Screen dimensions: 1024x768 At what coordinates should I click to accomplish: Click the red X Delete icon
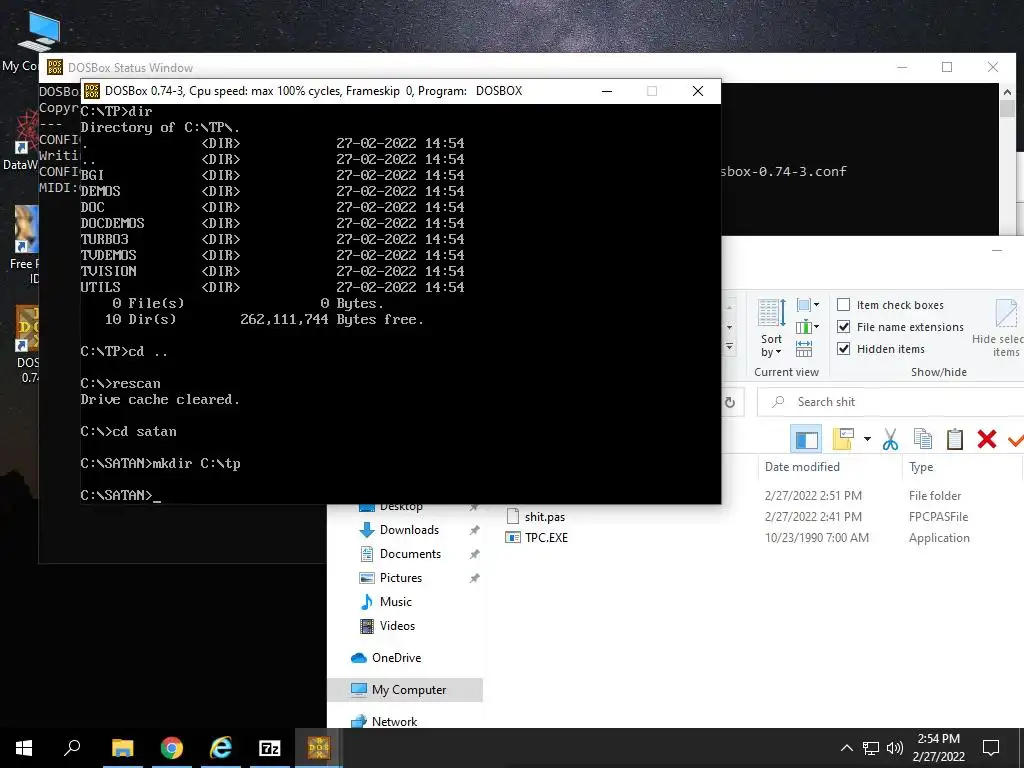[x=987, y=439]
